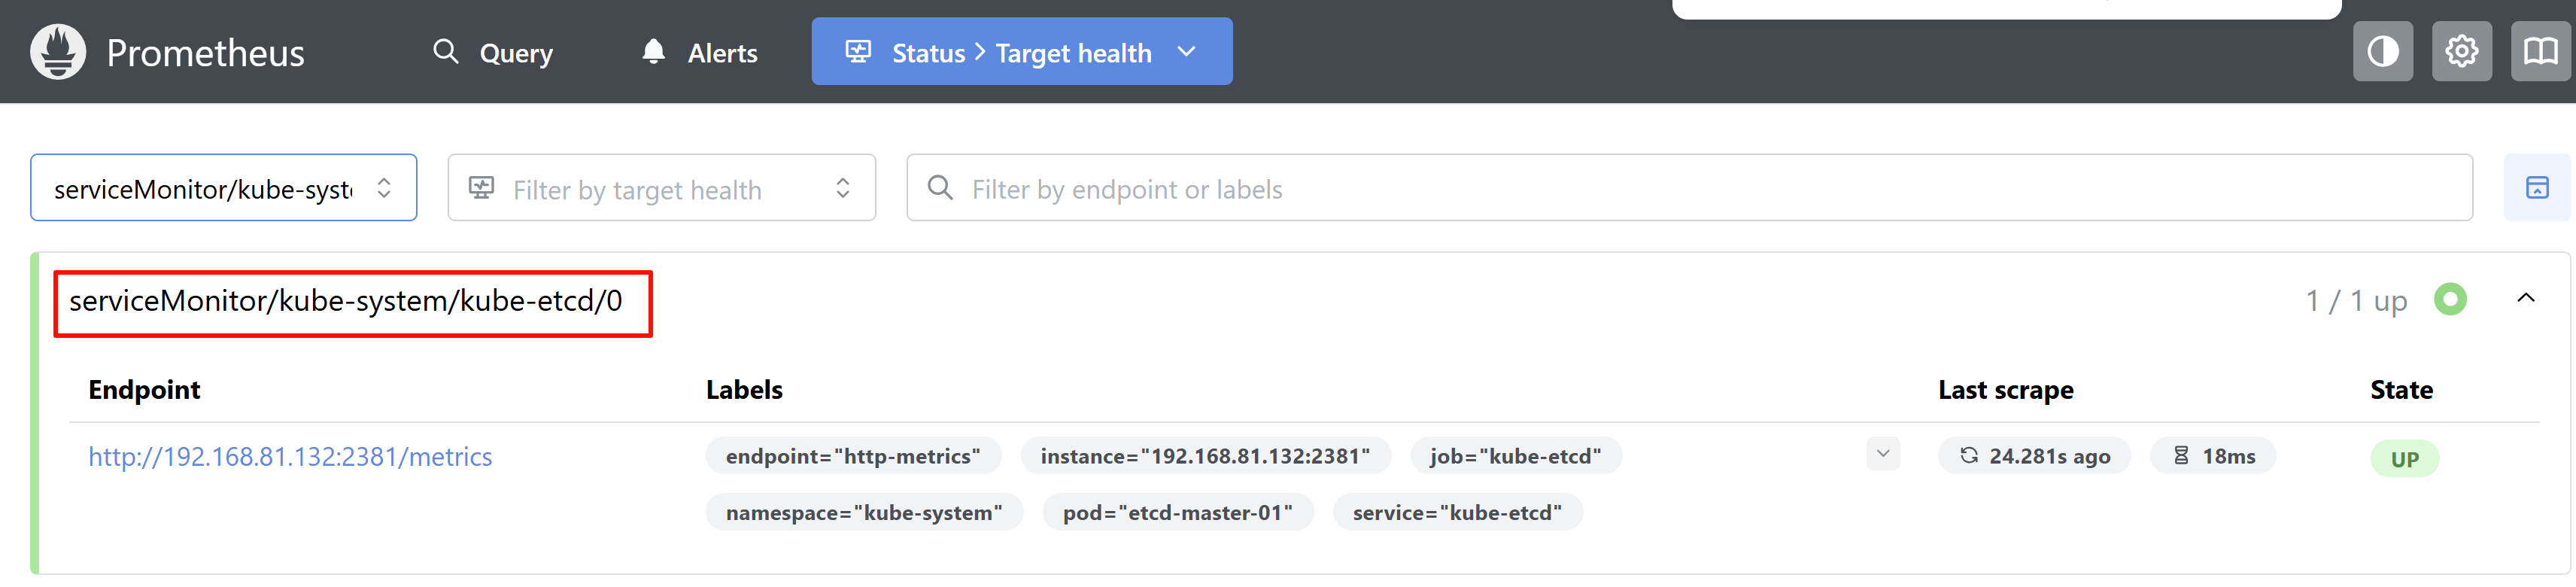Click the collapse-all pools icon button
The width and height of the screenshot is (2576, 587).
[2536, 188]
